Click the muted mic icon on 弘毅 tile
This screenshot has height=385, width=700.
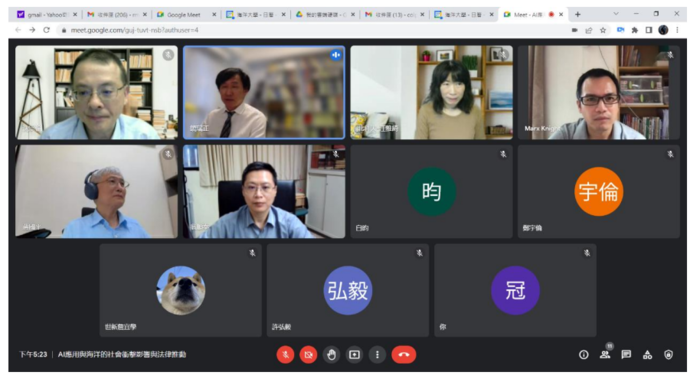tap(419, 253)
